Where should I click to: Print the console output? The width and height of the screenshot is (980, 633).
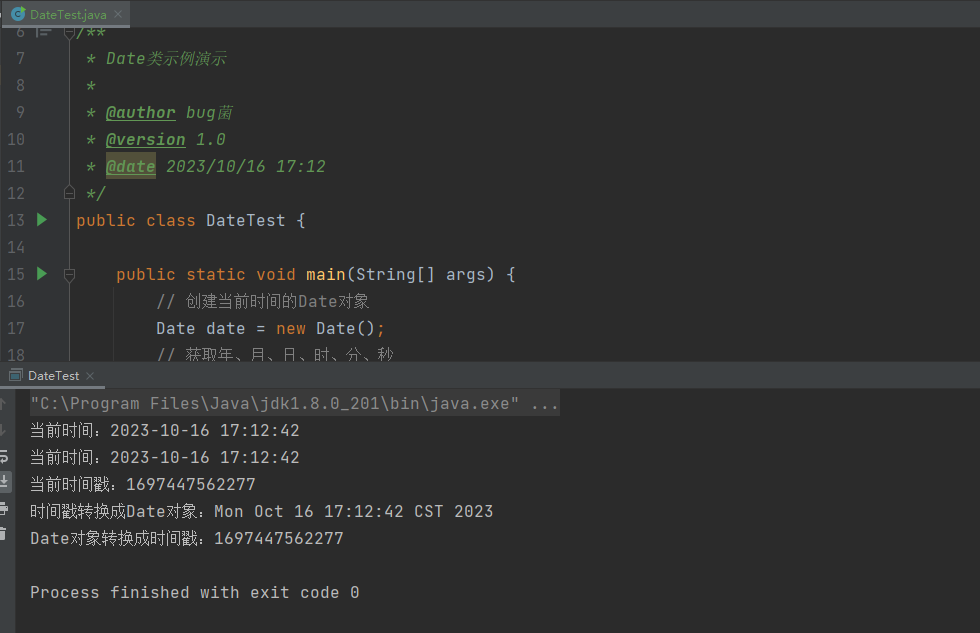coord(4,508)
